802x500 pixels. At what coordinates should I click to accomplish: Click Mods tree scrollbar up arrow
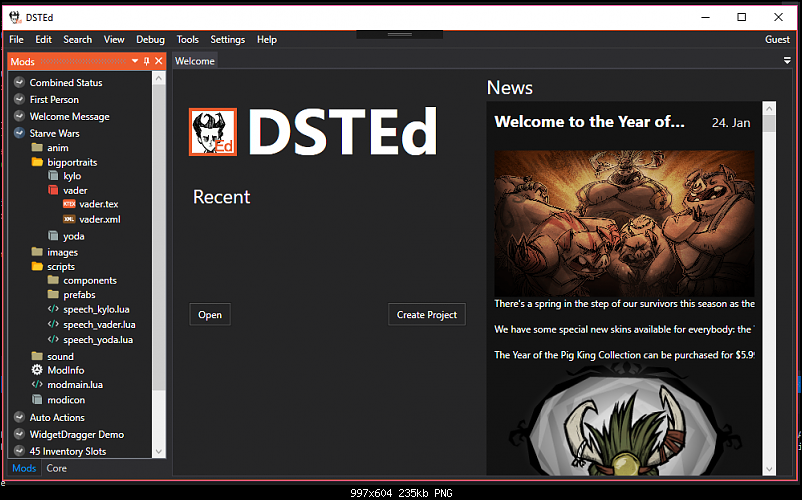click(159, 78)
